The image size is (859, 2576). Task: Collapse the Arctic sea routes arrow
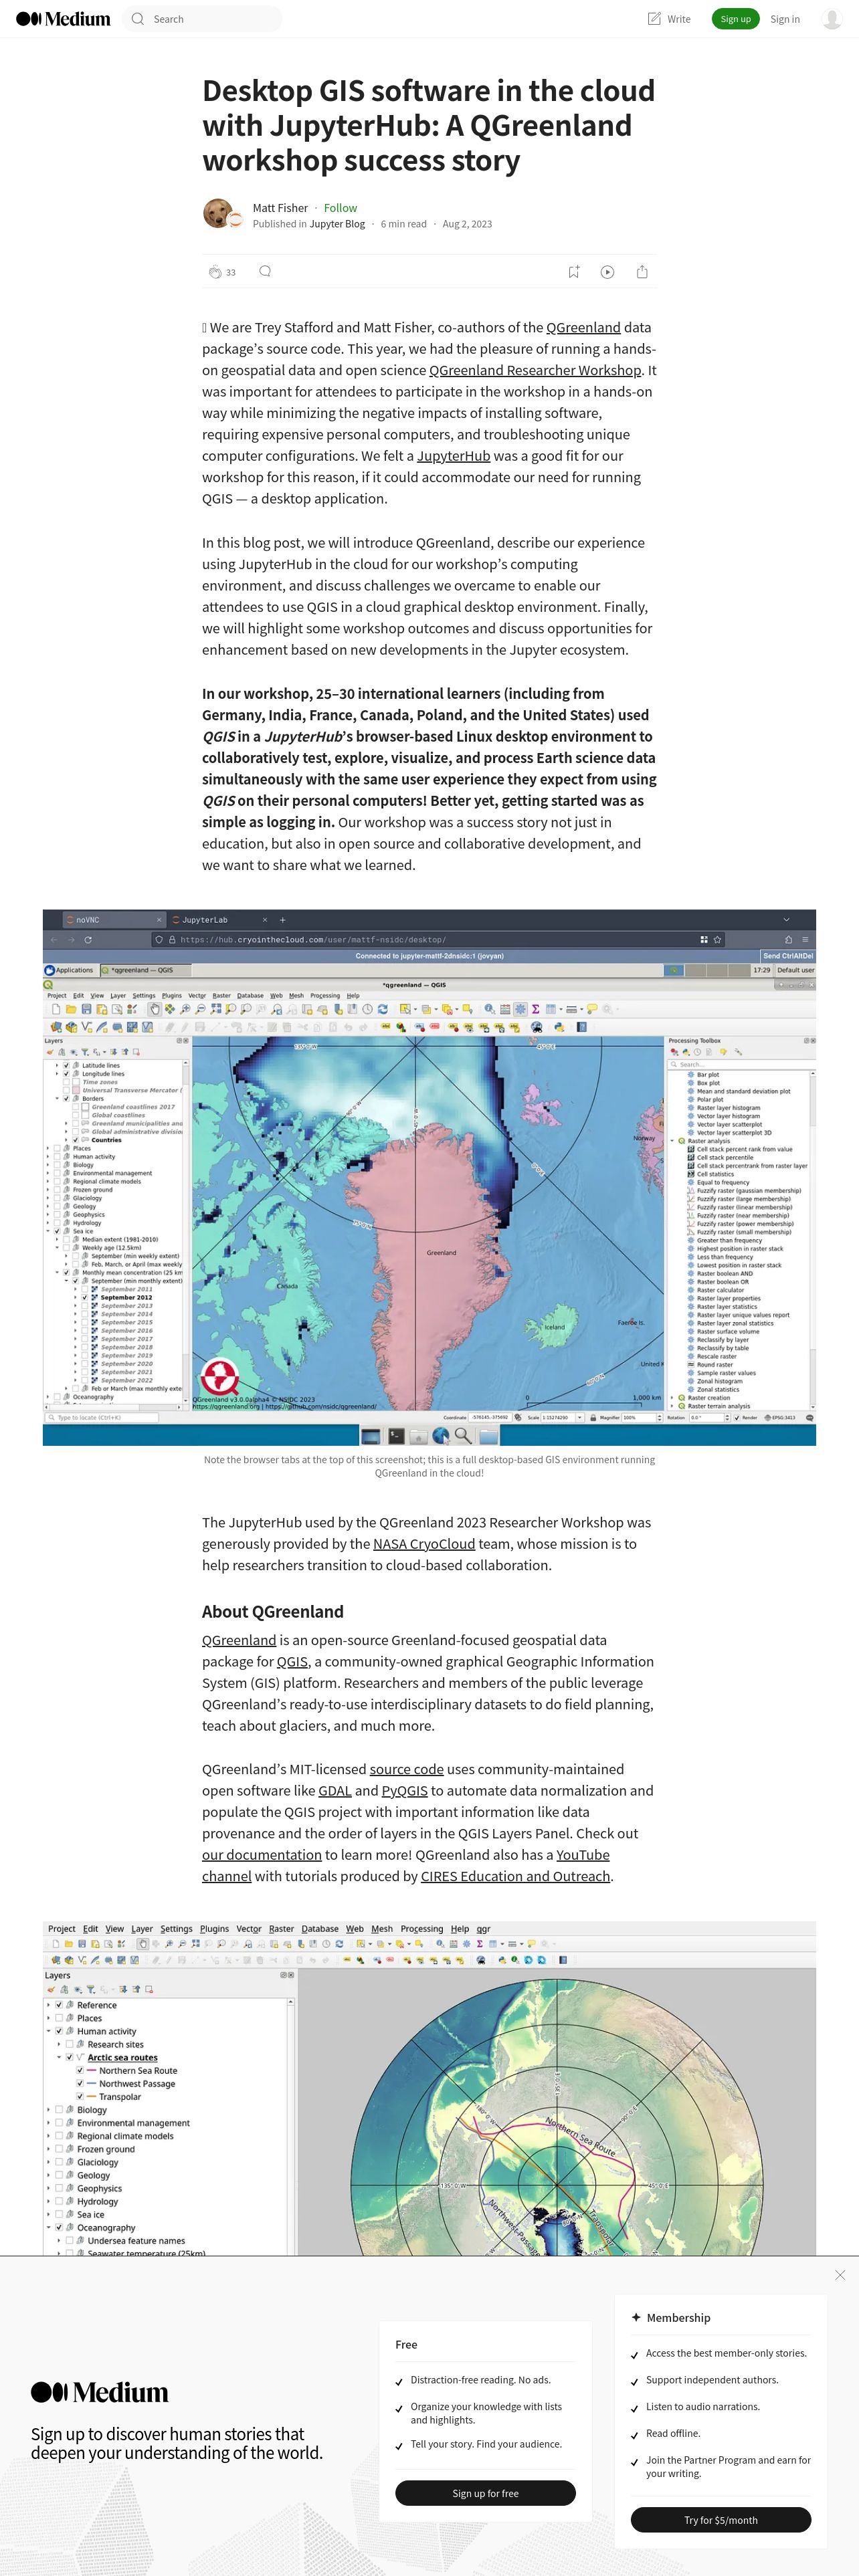[59, 2057]
